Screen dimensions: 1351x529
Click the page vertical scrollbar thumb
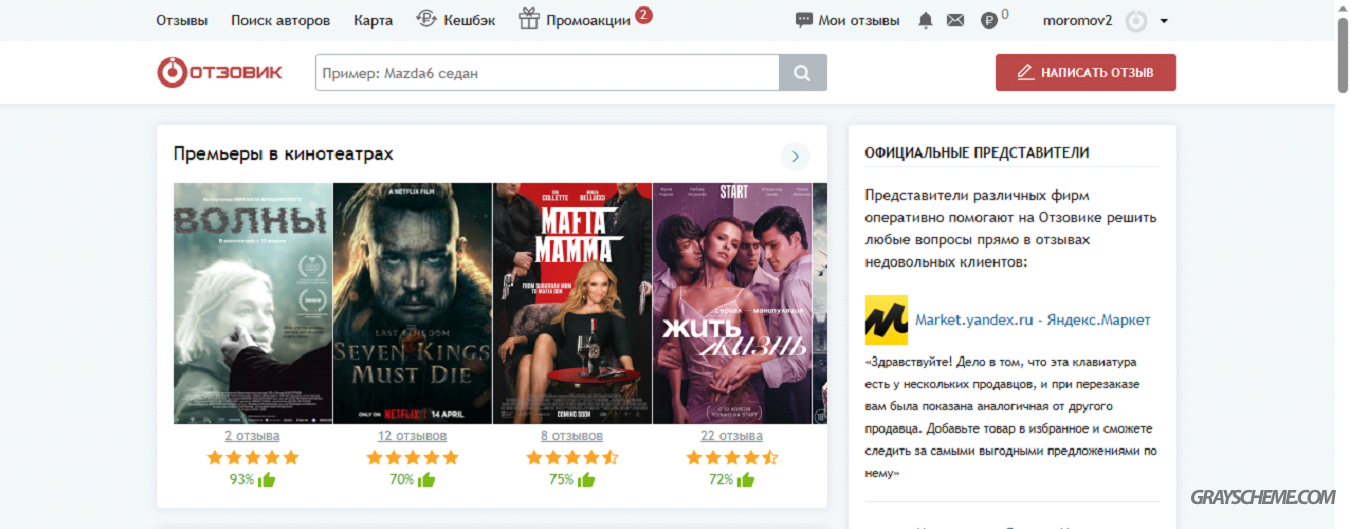[1342, 55]
